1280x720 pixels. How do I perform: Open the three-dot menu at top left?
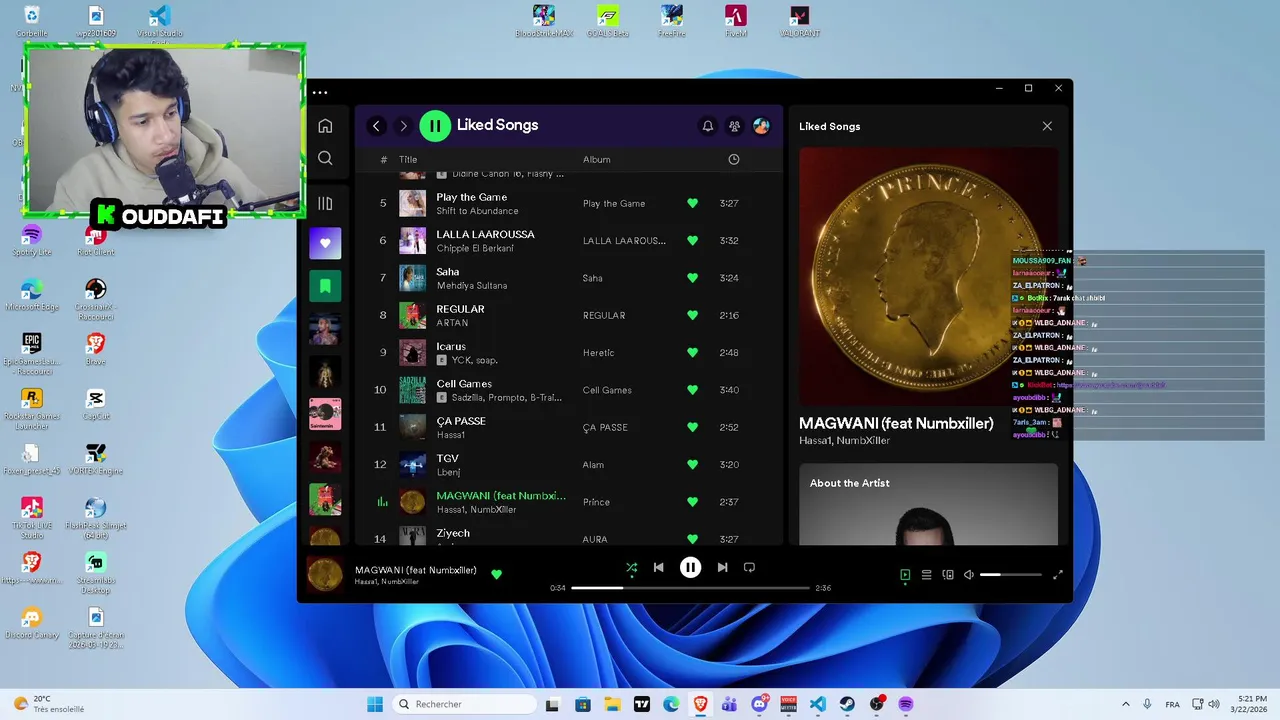click(x=320, y=93)
